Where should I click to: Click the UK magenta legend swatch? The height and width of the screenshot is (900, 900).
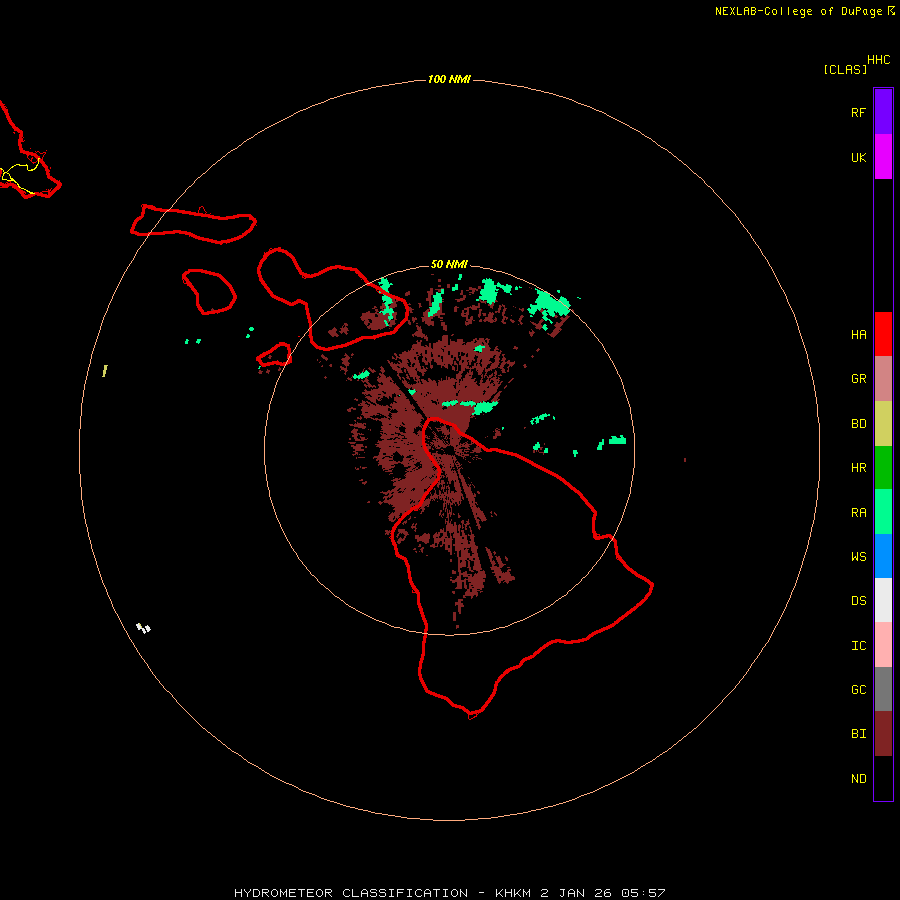883,157
